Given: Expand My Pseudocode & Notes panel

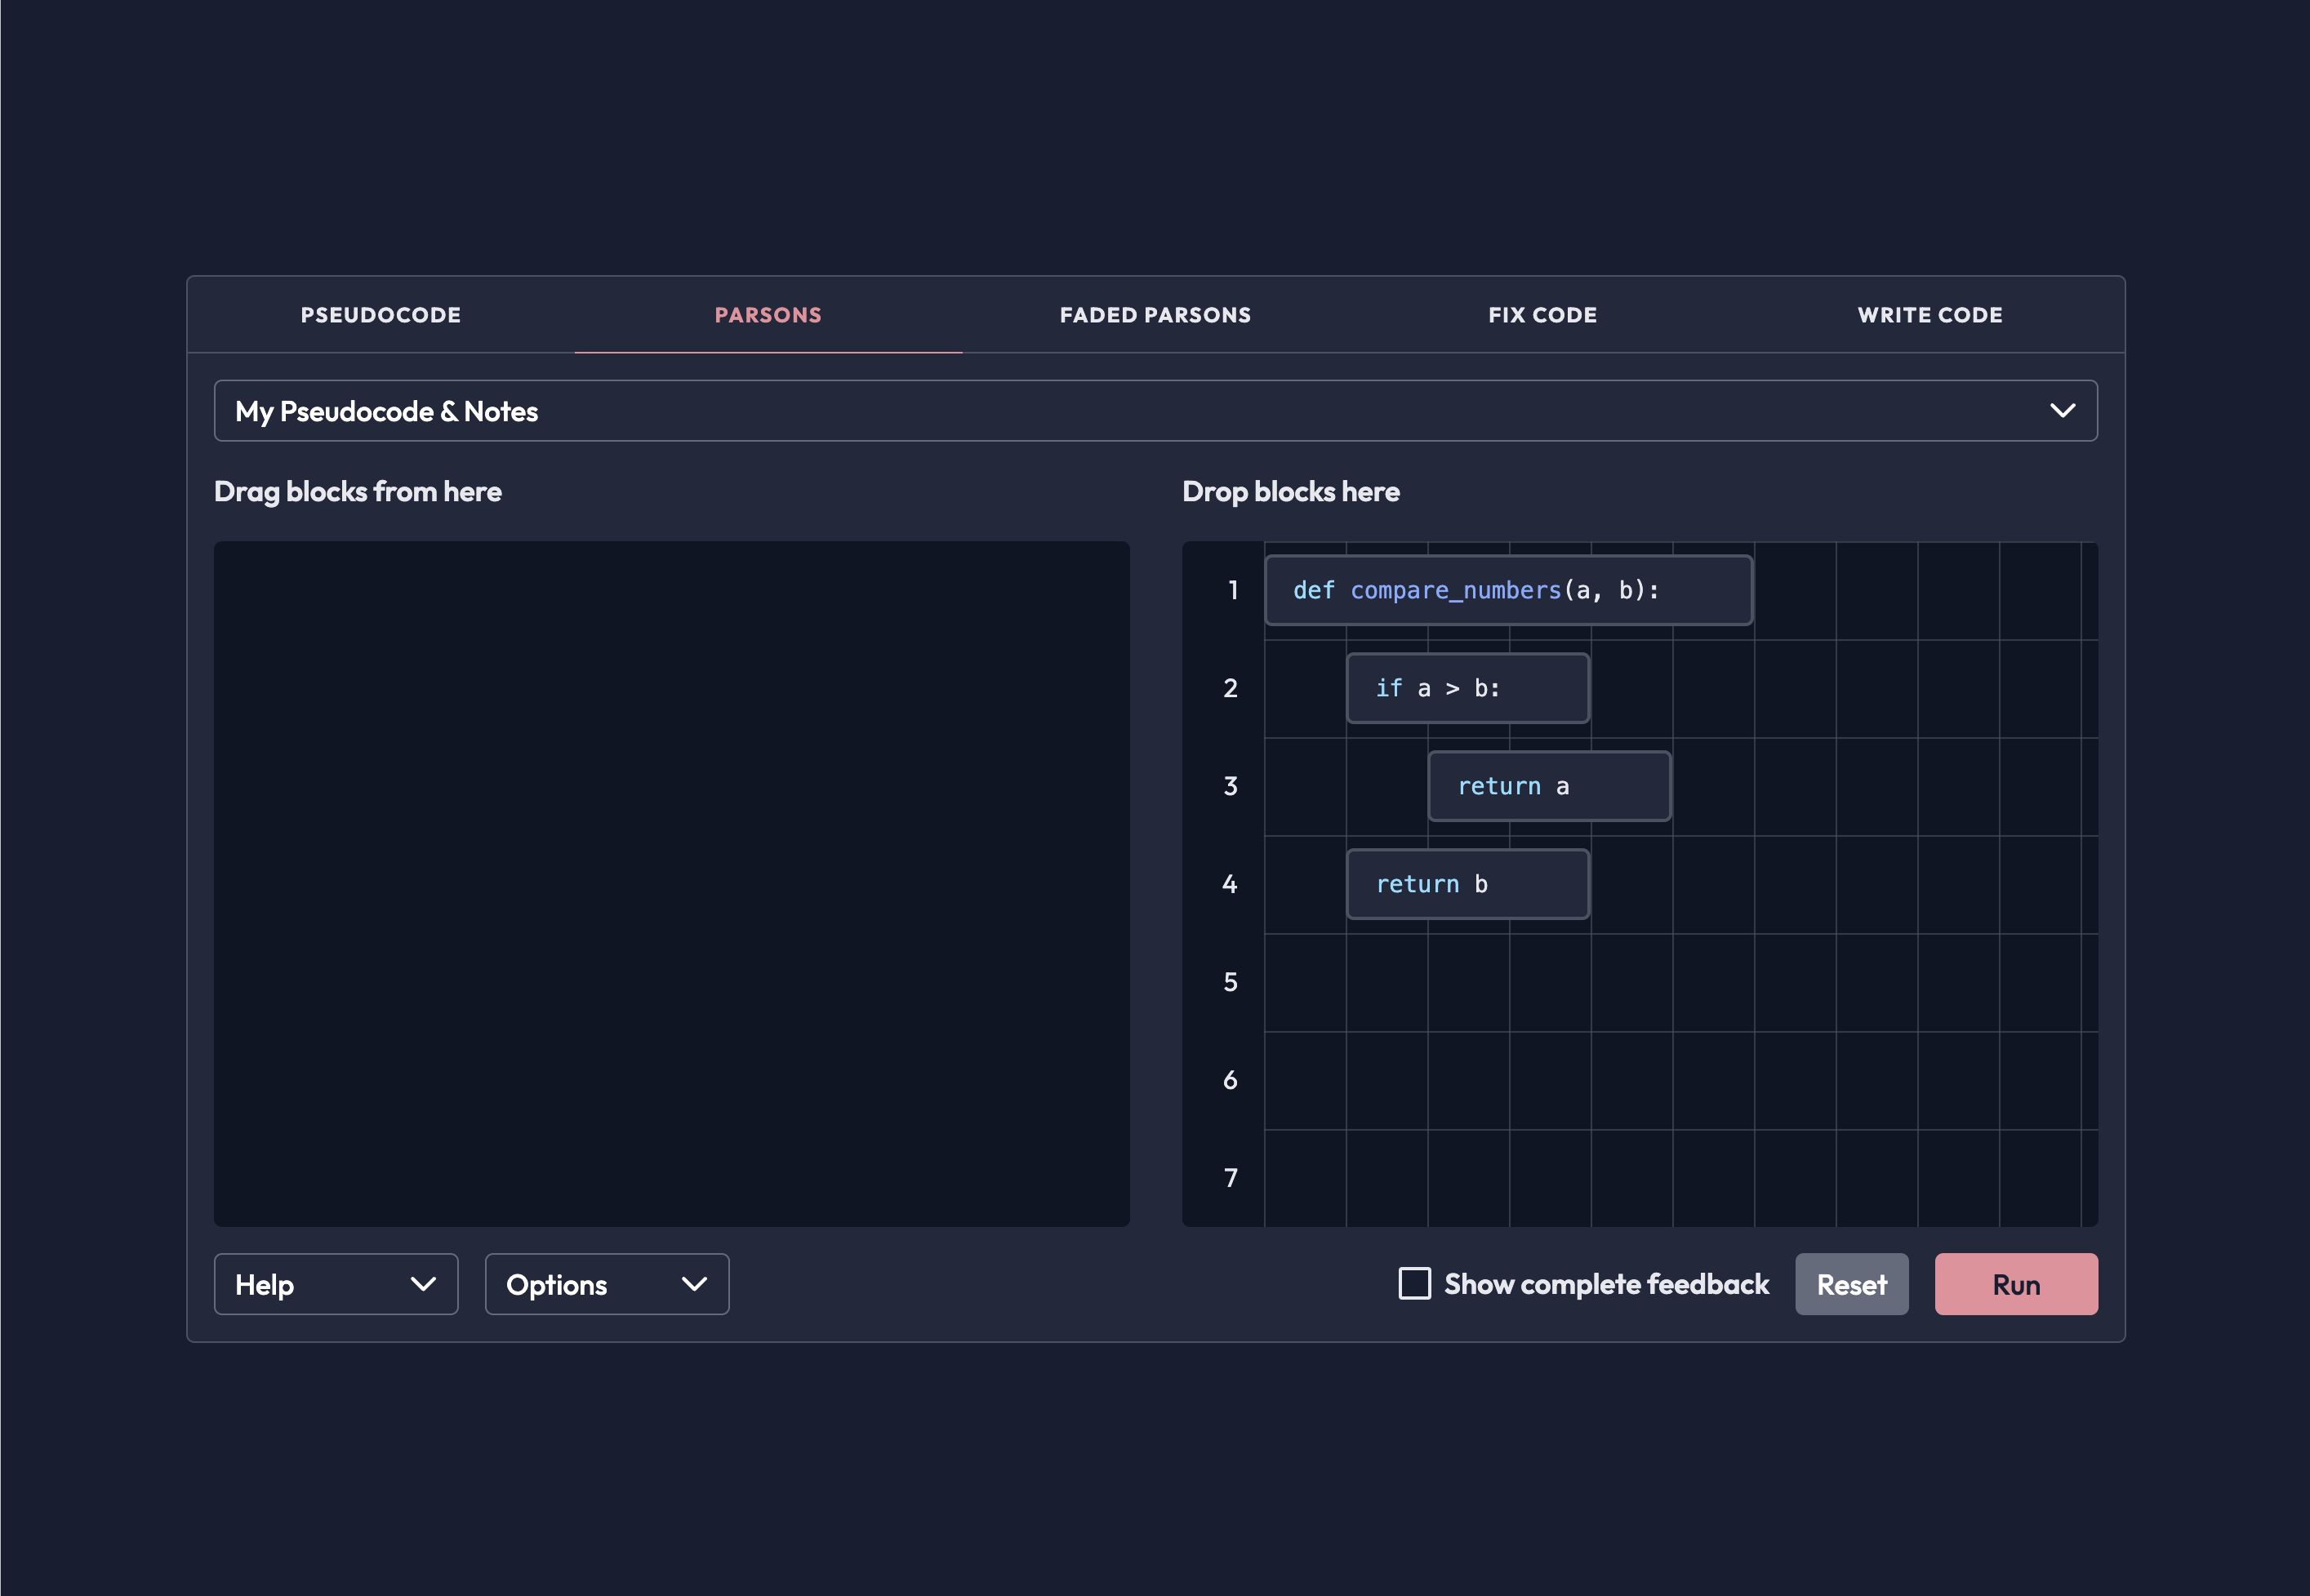Looking at the screenshot, I should coord(1155,411).
